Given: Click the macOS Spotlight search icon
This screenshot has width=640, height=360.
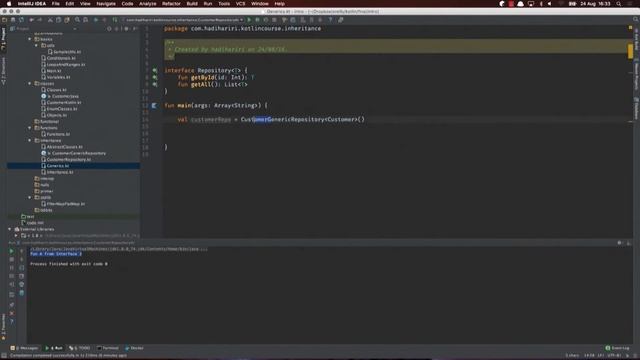Looking at the screenshot, I should click(x=619, y=4).
